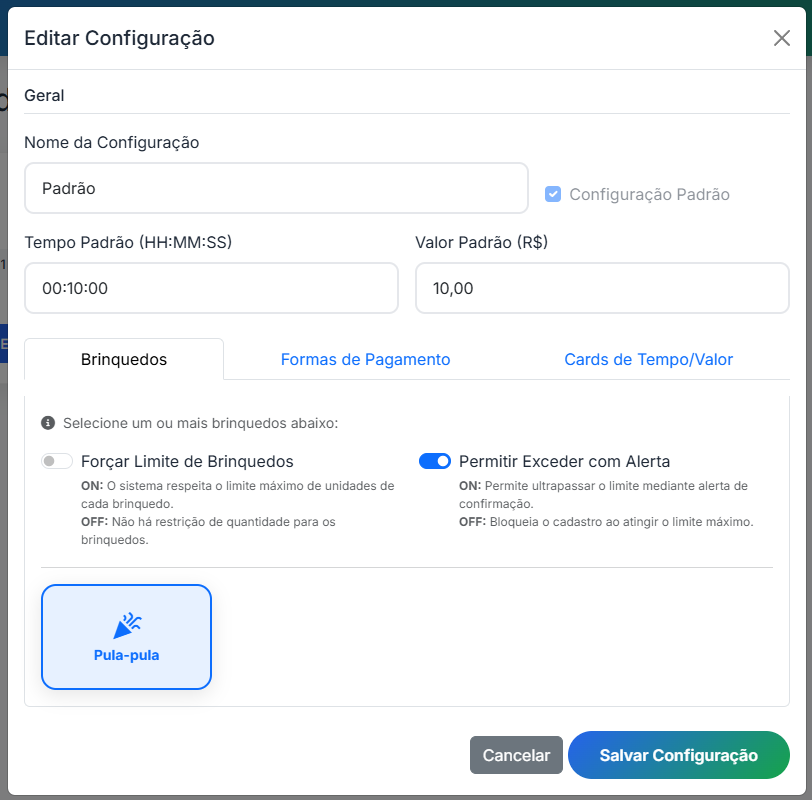This screenshot has width=812, height=800.
Task: Disable the Permitir Exceder com Alerta toggle
Action: click(434, 461)
